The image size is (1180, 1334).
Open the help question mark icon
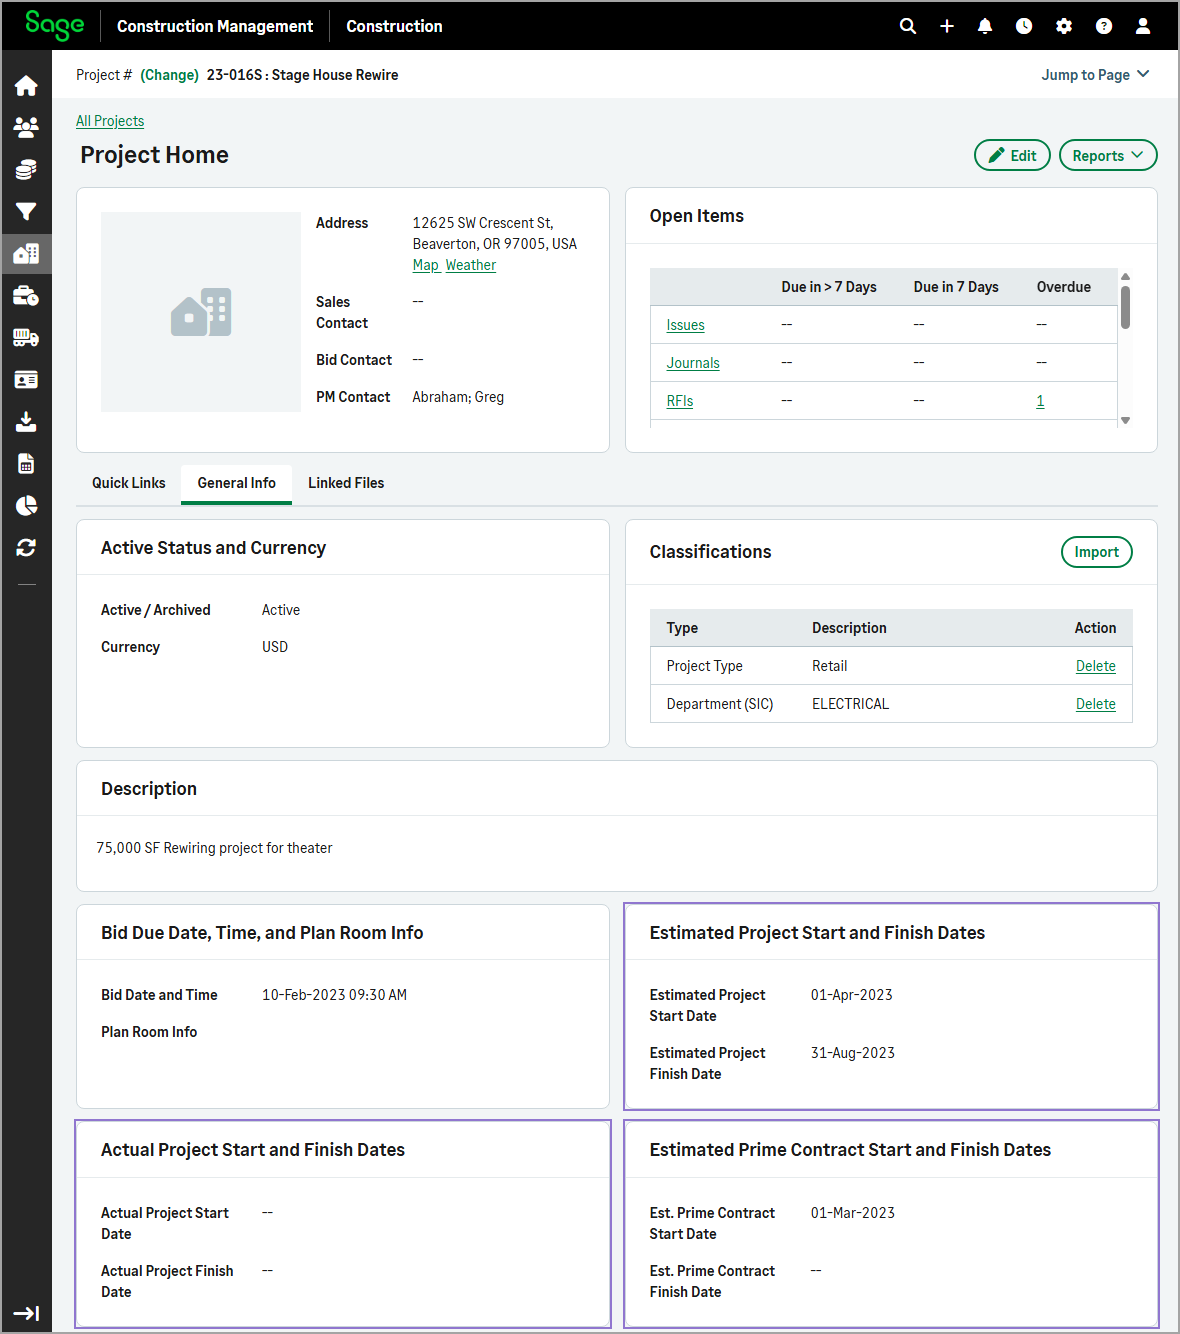click(x=1103, y=26)
